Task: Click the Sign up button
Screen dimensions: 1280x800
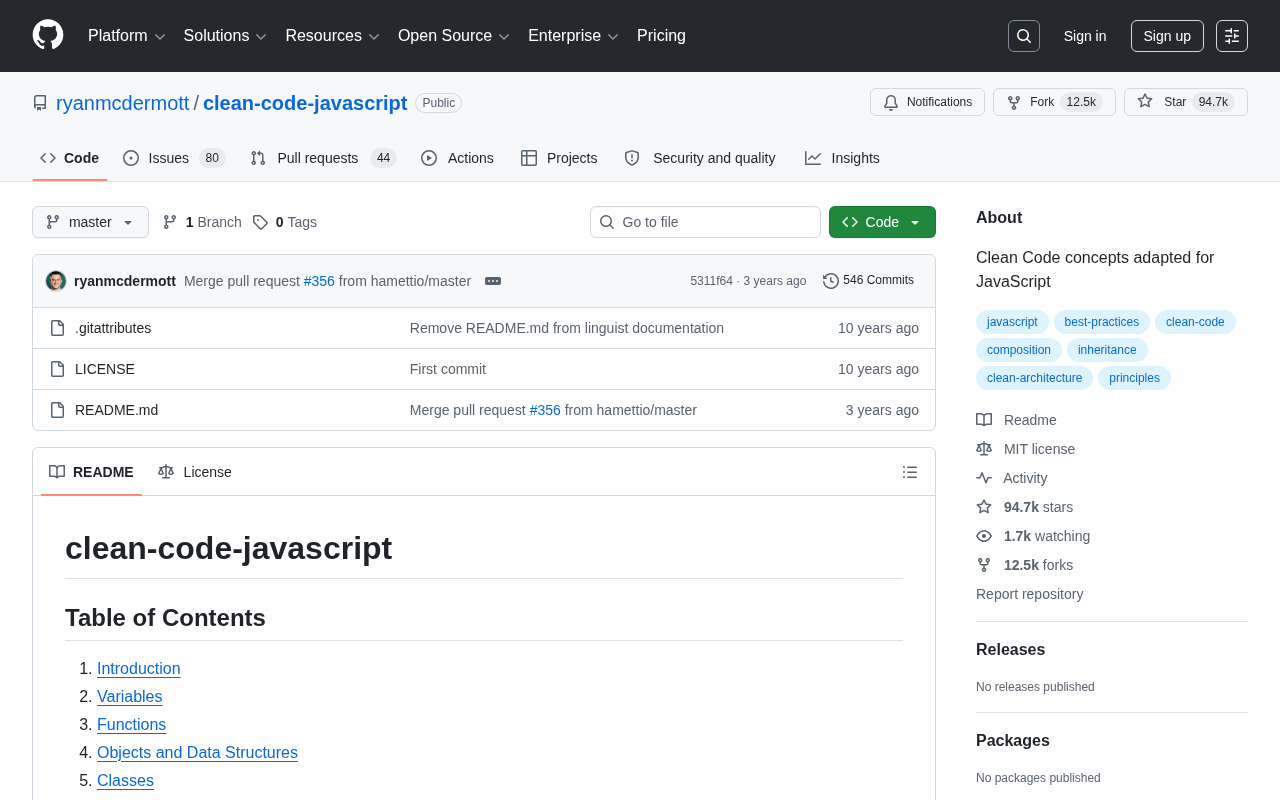Action: (x=1167, y=36)
